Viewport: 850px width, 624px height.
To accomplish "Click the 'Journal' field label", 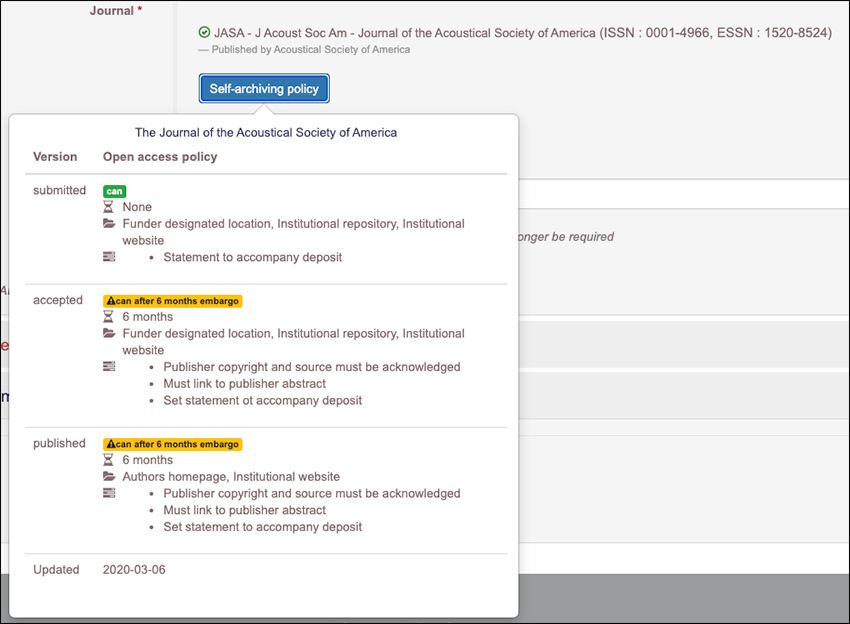I will 112,10.
